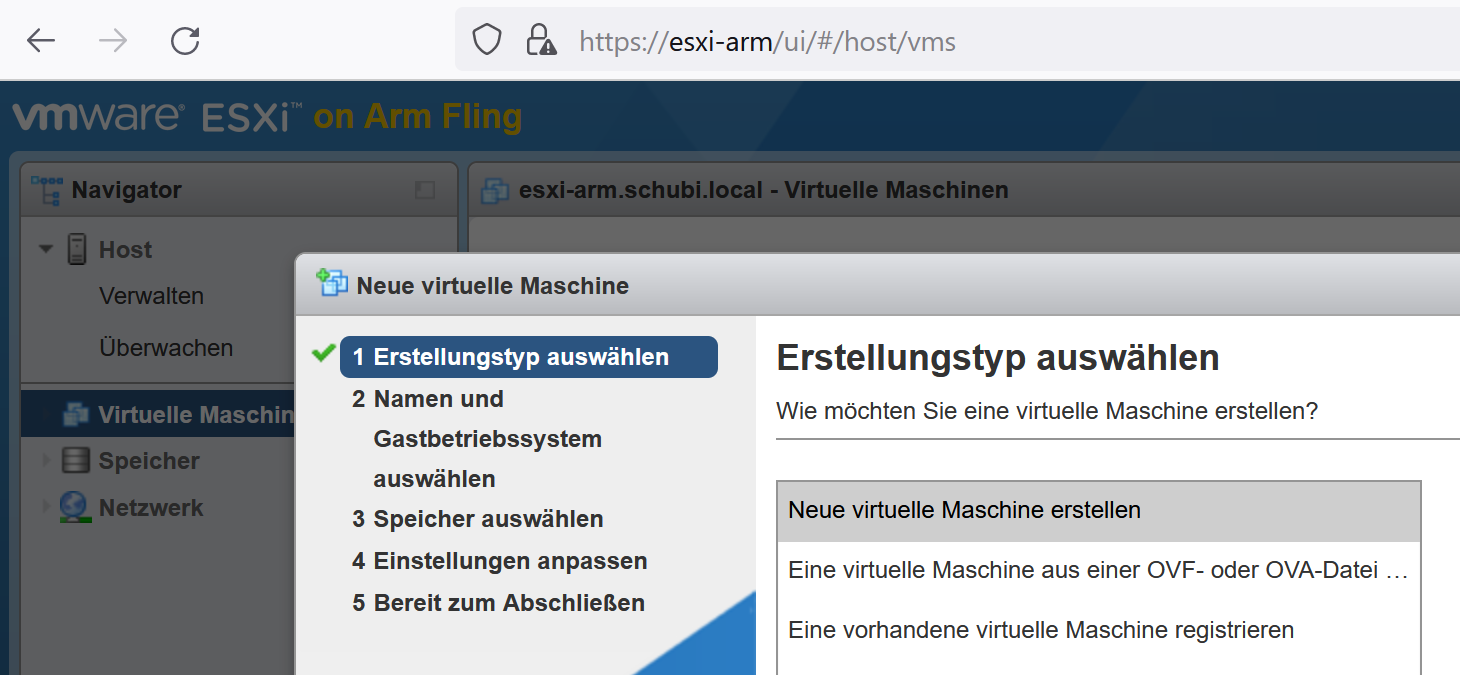The image size is (1460, 675).
Task: Click the browser back arrow
Action: 41,41
